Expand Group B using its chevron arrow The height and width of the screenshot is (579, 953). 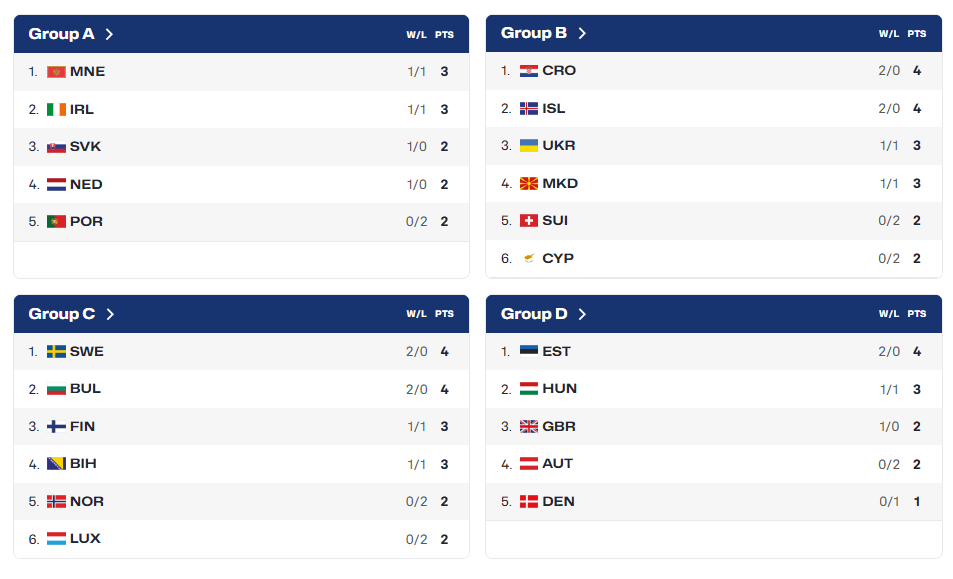(582, 33)
